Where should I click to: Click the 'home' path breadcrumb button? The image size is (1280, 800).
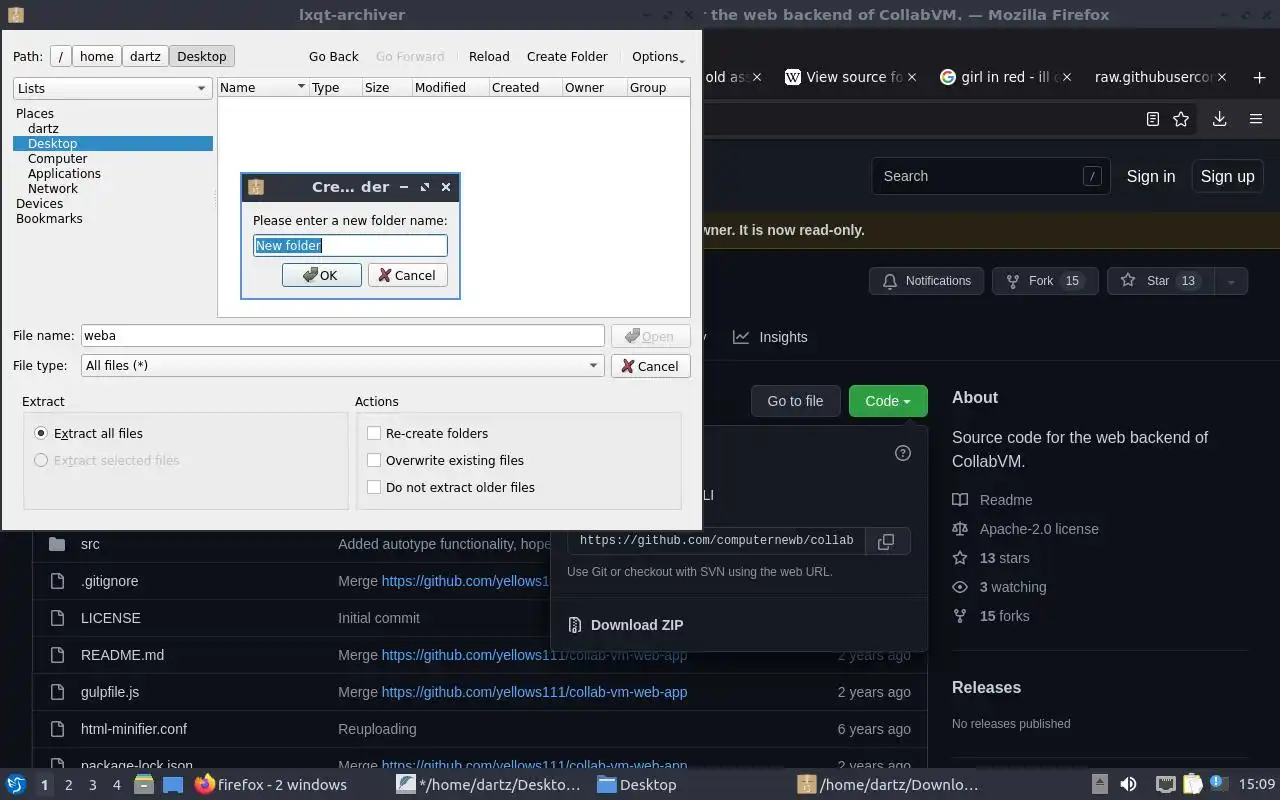tap(97, 56)
